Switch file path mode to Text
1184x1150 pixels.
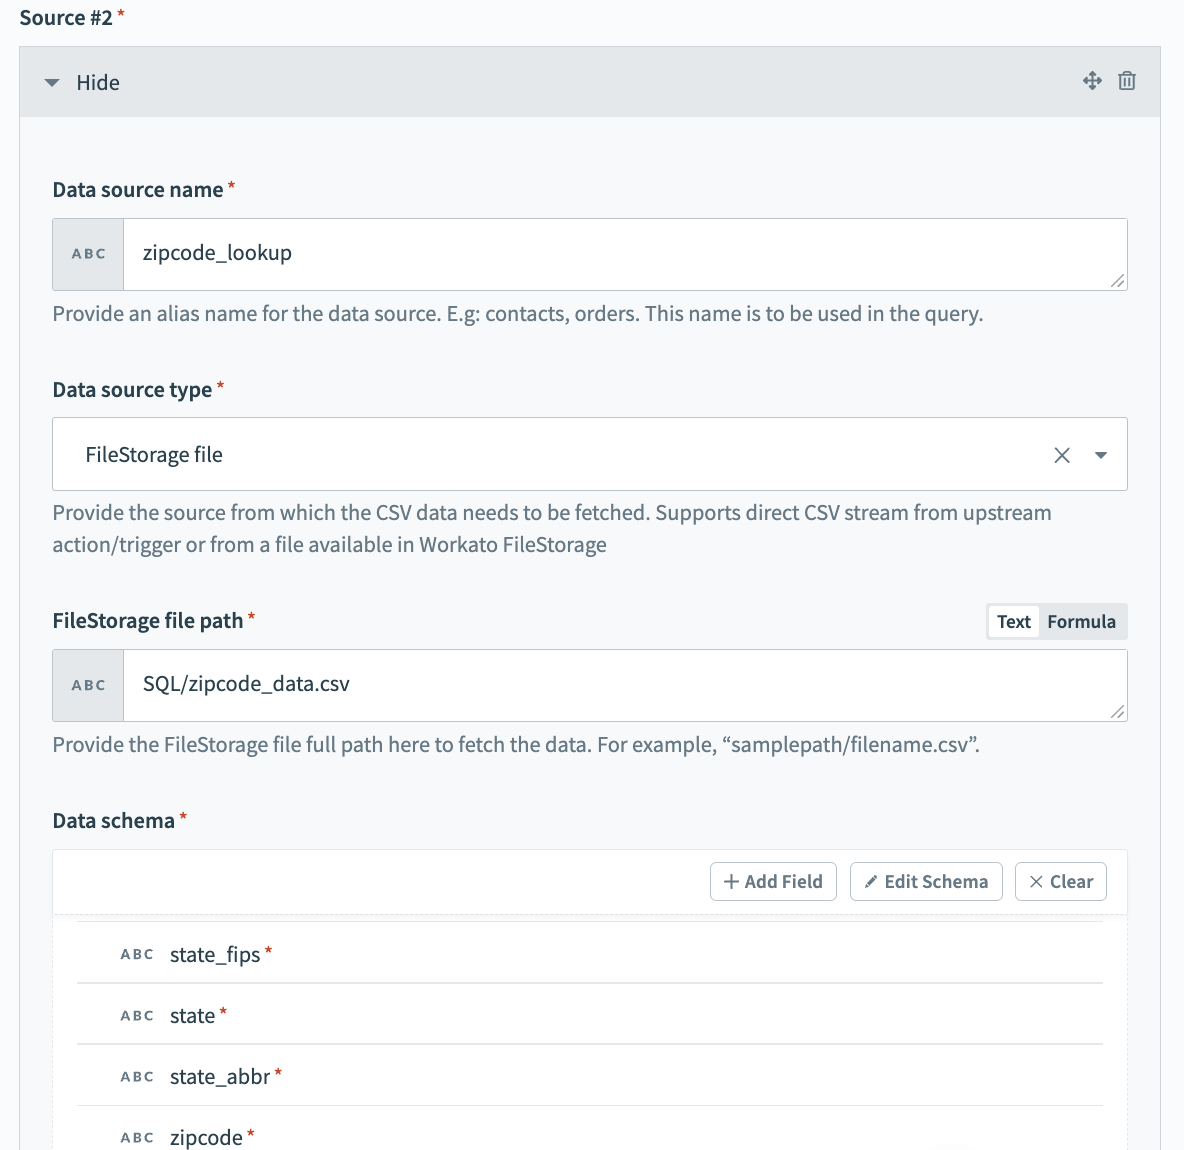[1013, 621]
